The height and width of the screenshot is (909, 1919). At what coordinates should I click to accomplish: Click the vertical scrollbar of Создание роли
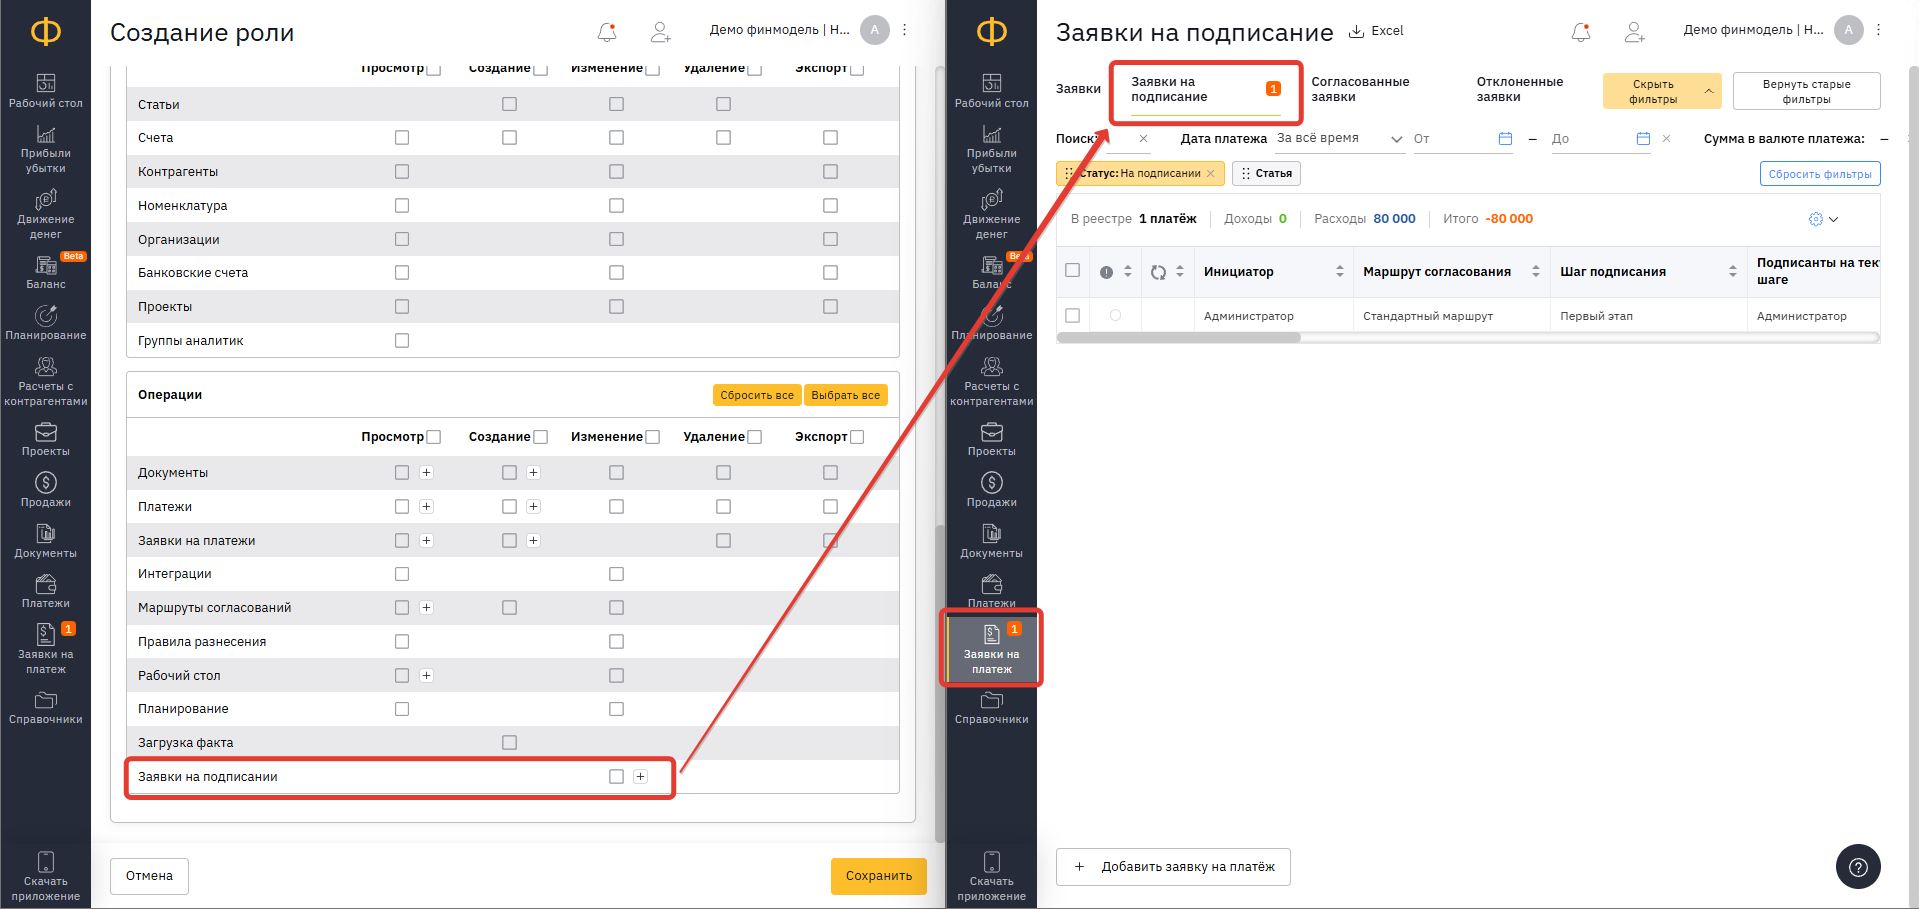click(x=939, y=683)
